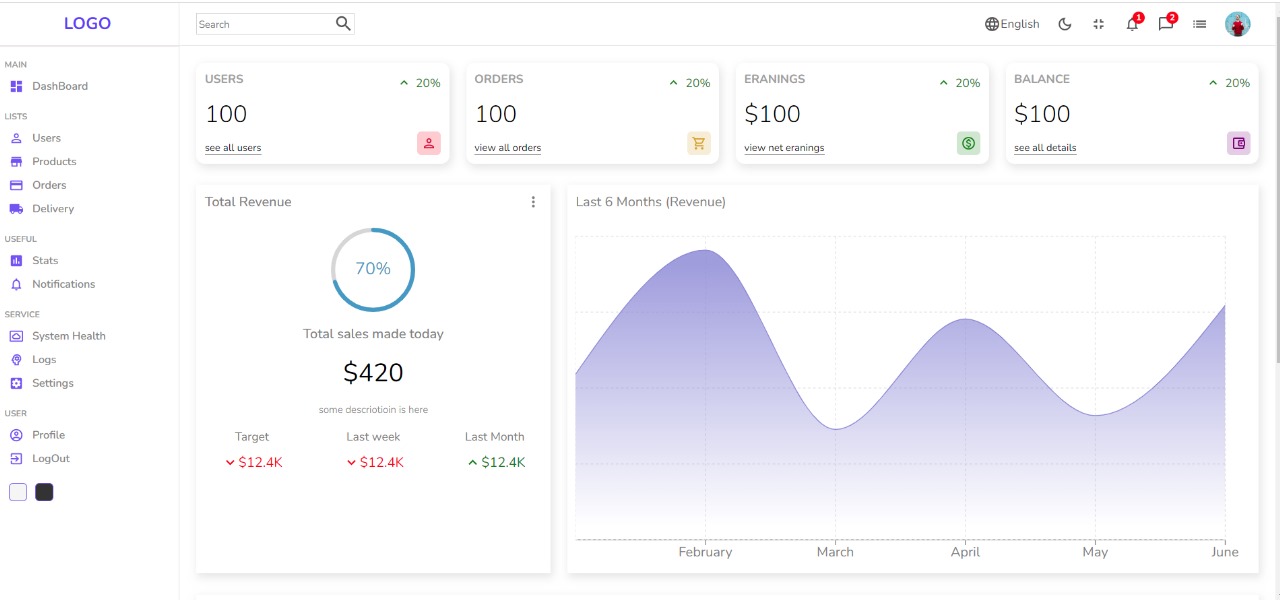
Task: Click the Users card person icon
Action: pos(429,143)
